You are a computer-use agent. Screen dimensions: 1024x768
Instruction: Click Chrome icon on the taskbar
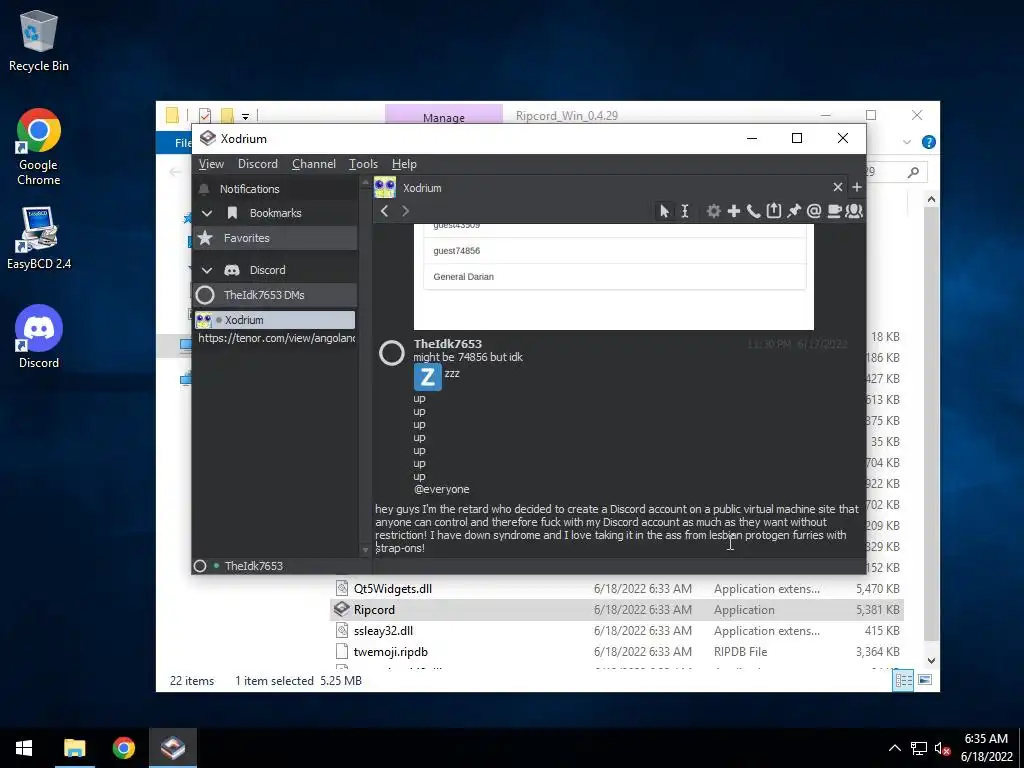pos(123,748)
